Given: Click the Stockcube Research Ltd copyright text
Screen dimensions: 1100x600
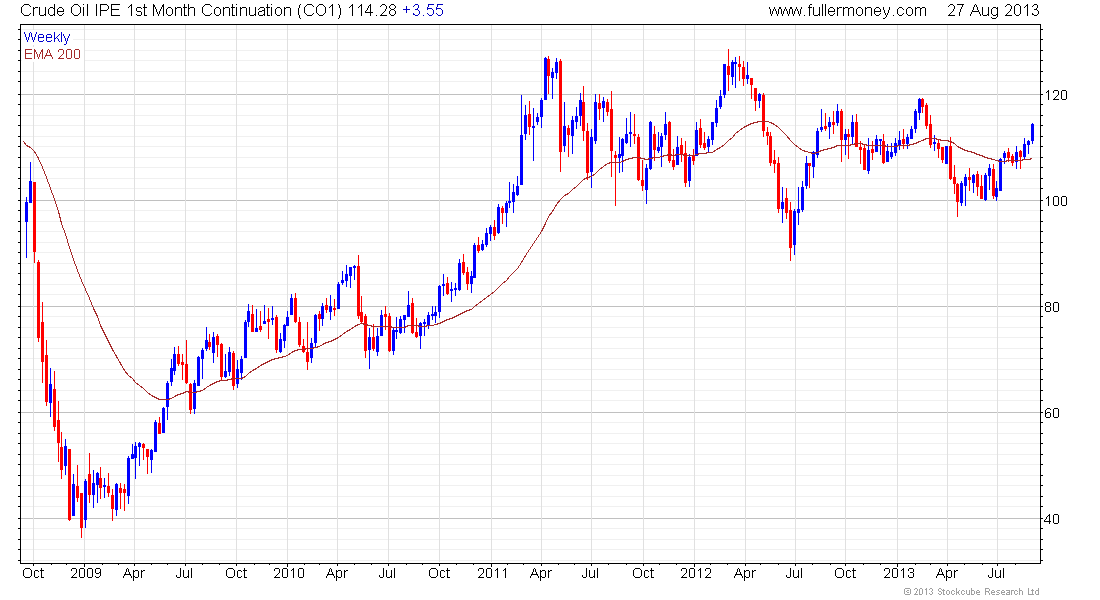Looking at the screenshot, I should [971, 592].
